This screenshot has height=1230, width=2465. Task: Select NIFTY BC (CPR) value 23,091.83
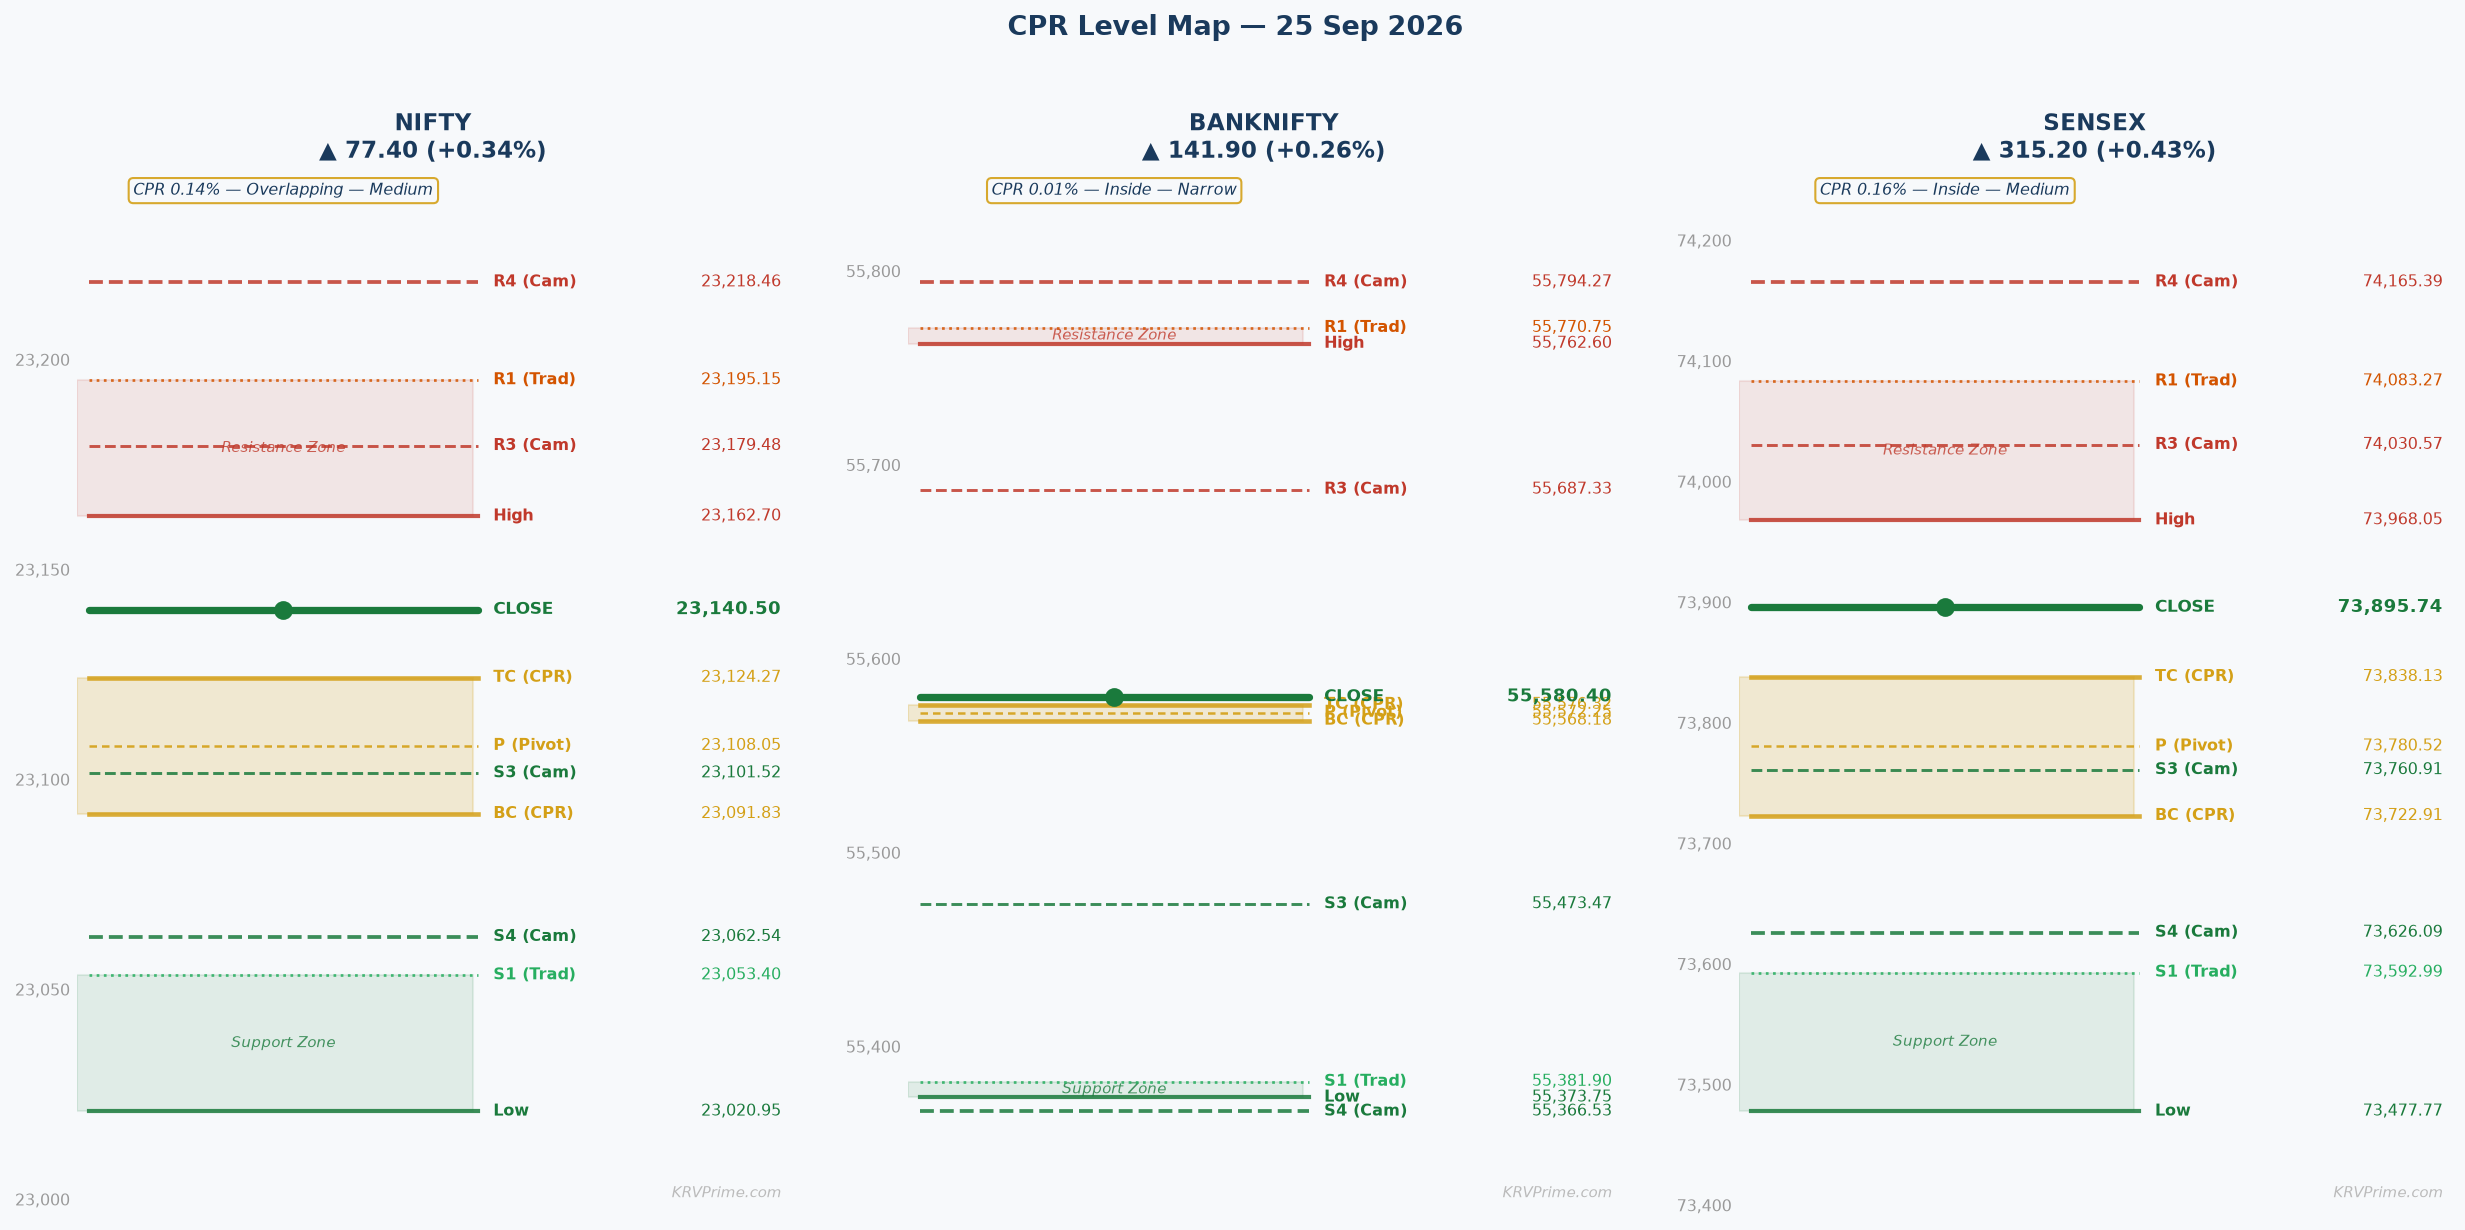741,814
